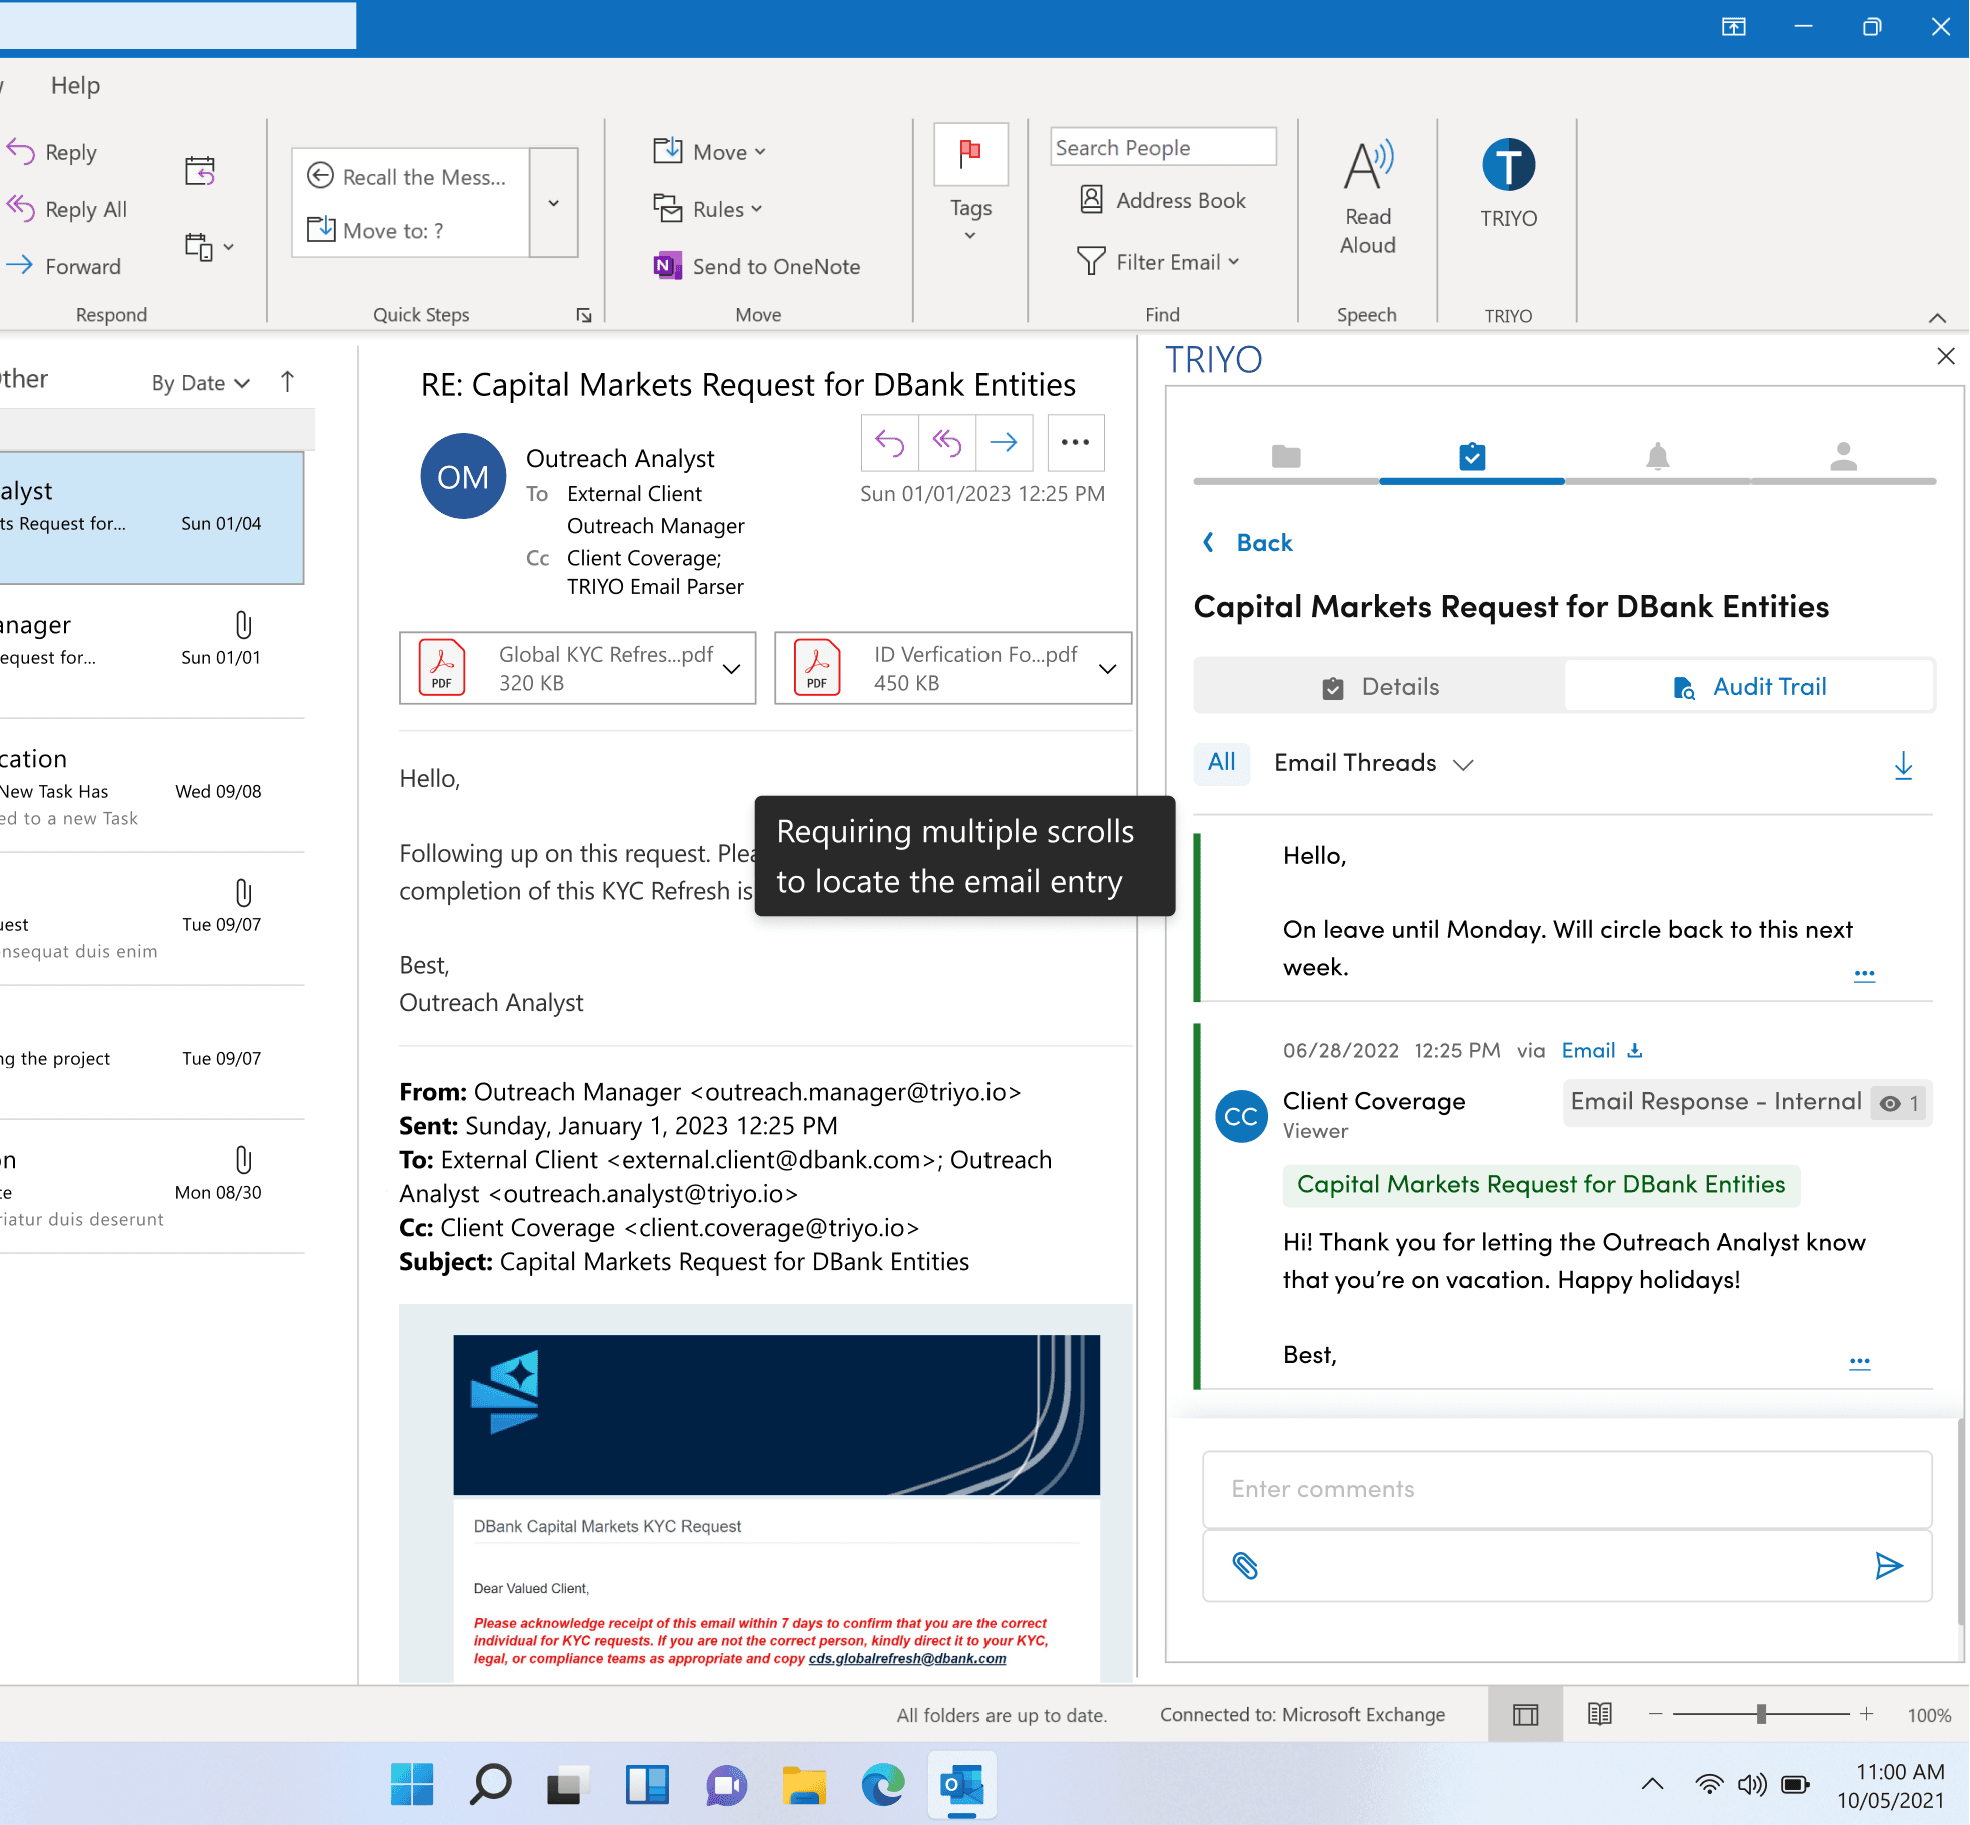1970x1825 pixels.
Task: Click the attachment paperclip in comment box
Action: [1245, 1565]
